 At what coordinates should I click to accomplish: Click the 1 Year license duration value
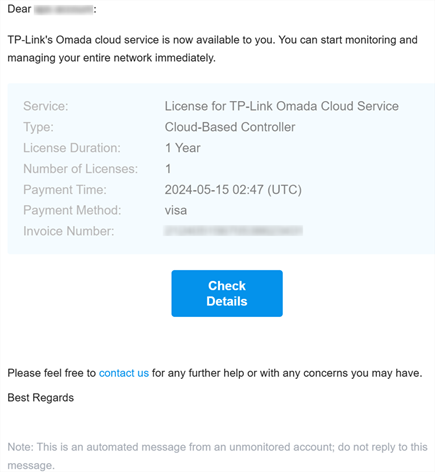click(x=183, y=148)
